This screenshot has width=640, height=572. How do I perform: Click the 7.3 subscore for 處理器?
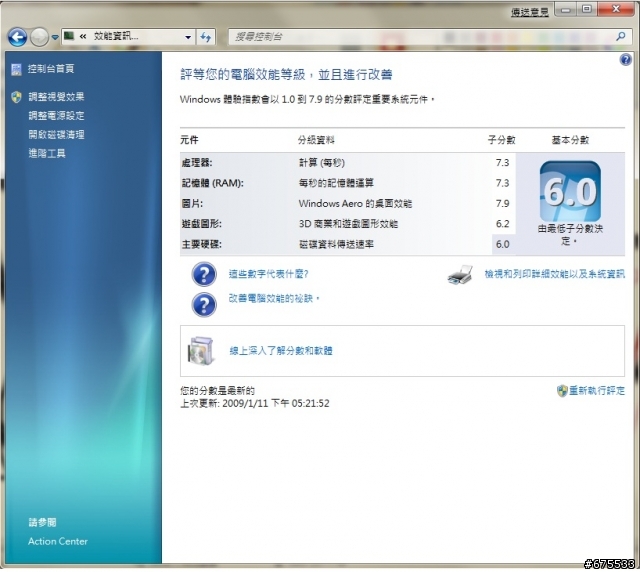pos(502,162)
